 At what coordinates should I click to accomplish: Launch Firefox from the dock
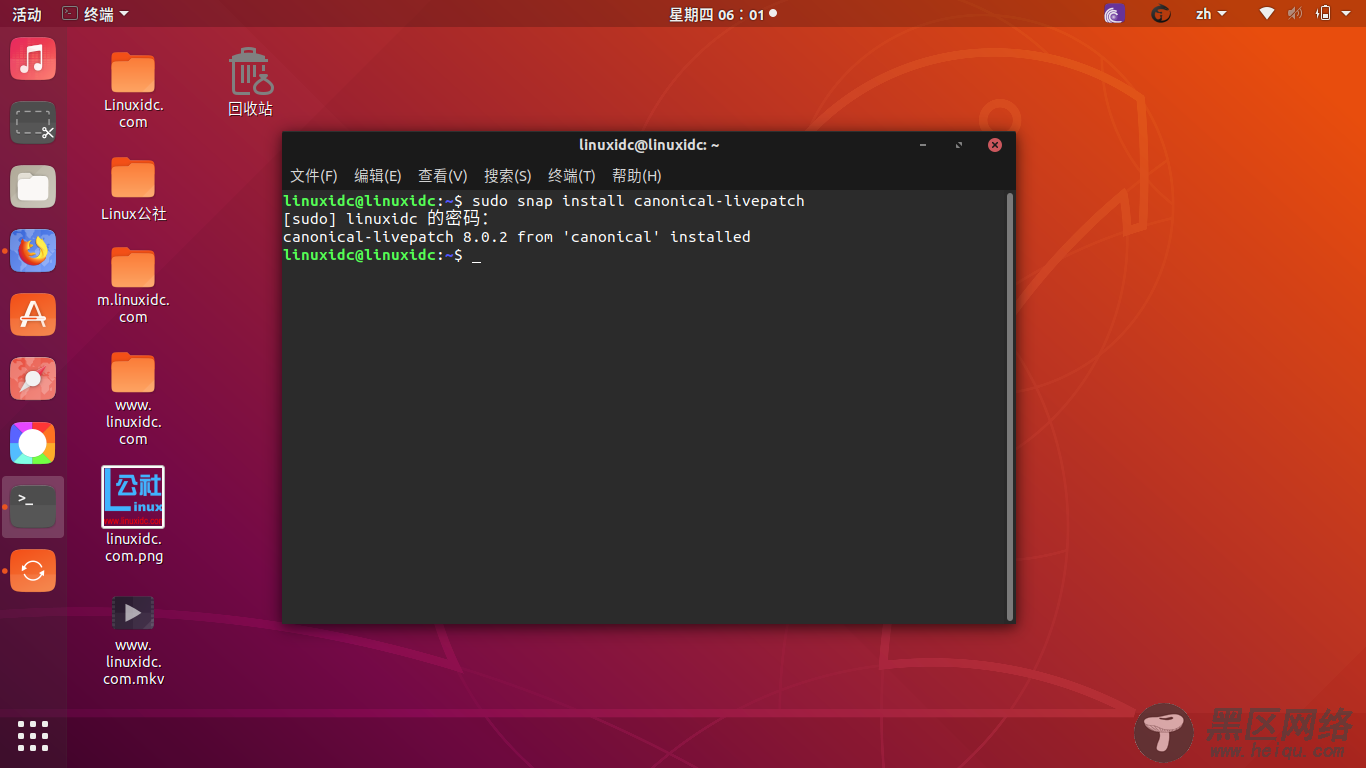[33, 251]
